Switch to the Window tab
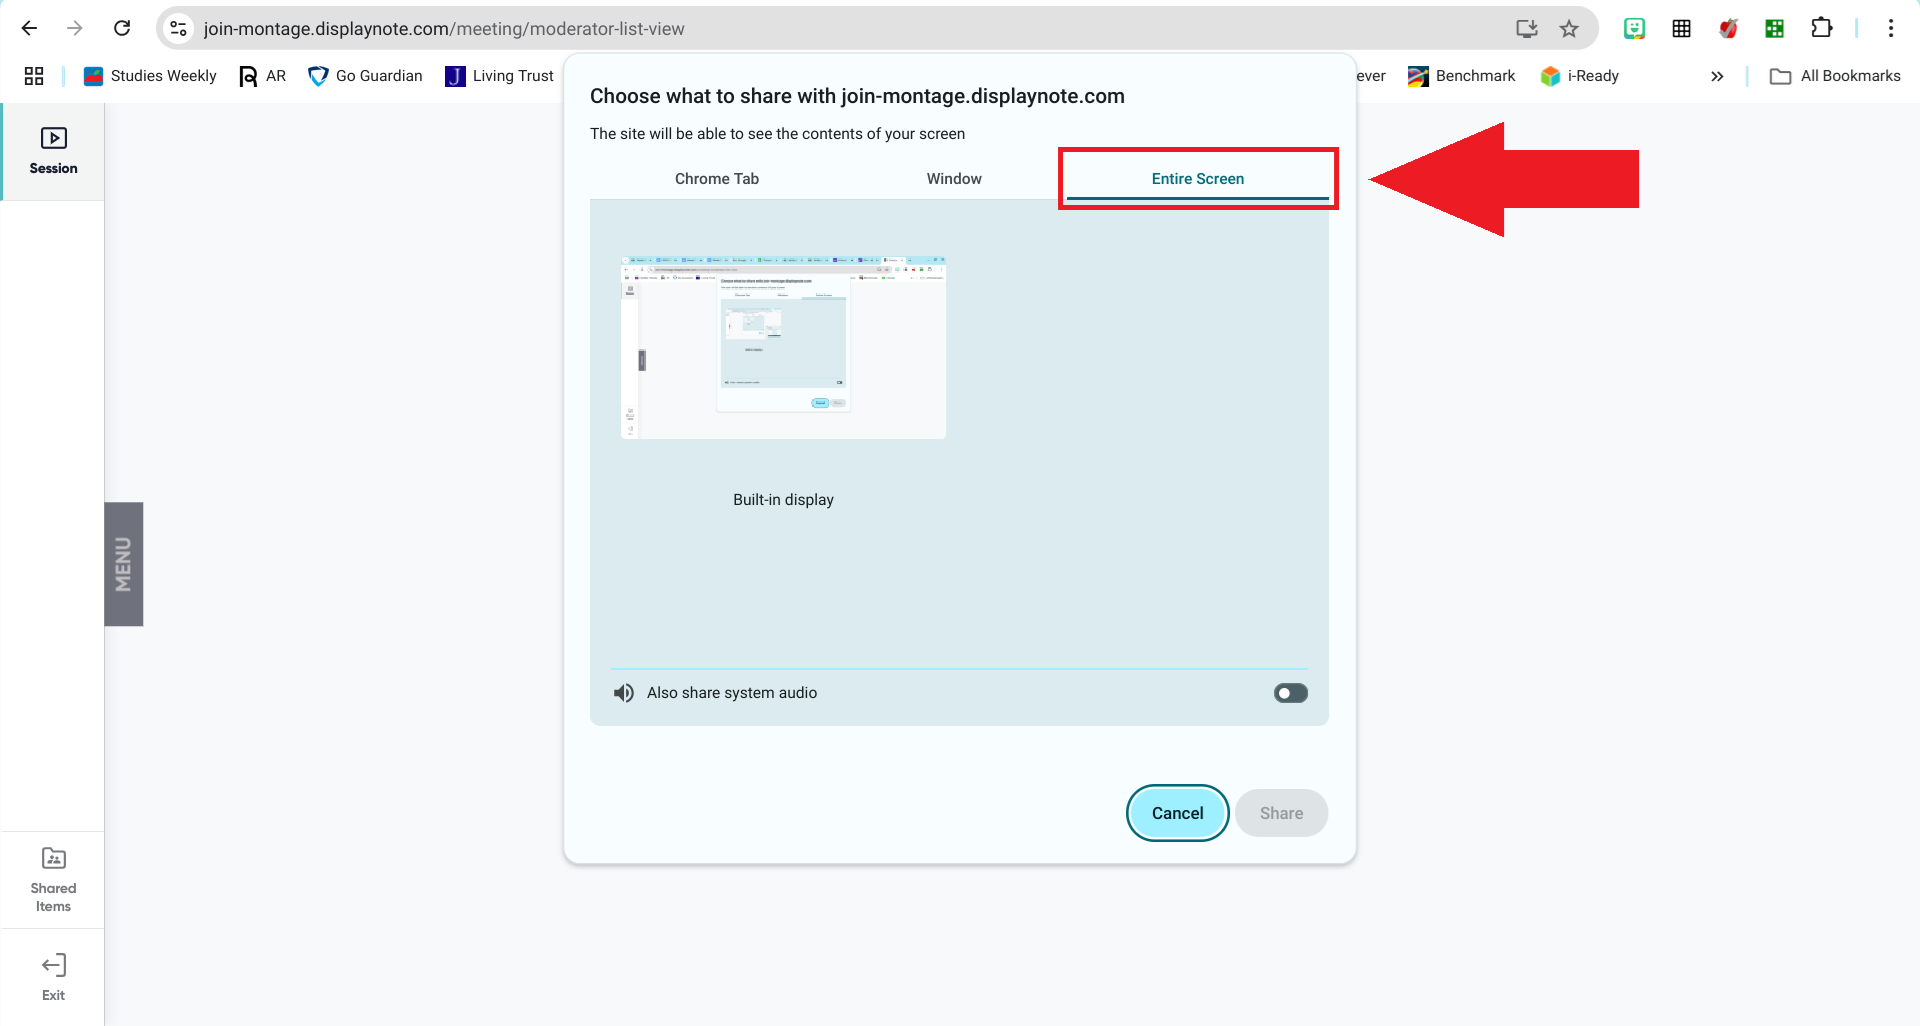The image size is (1920, 1026). point(953,179)
